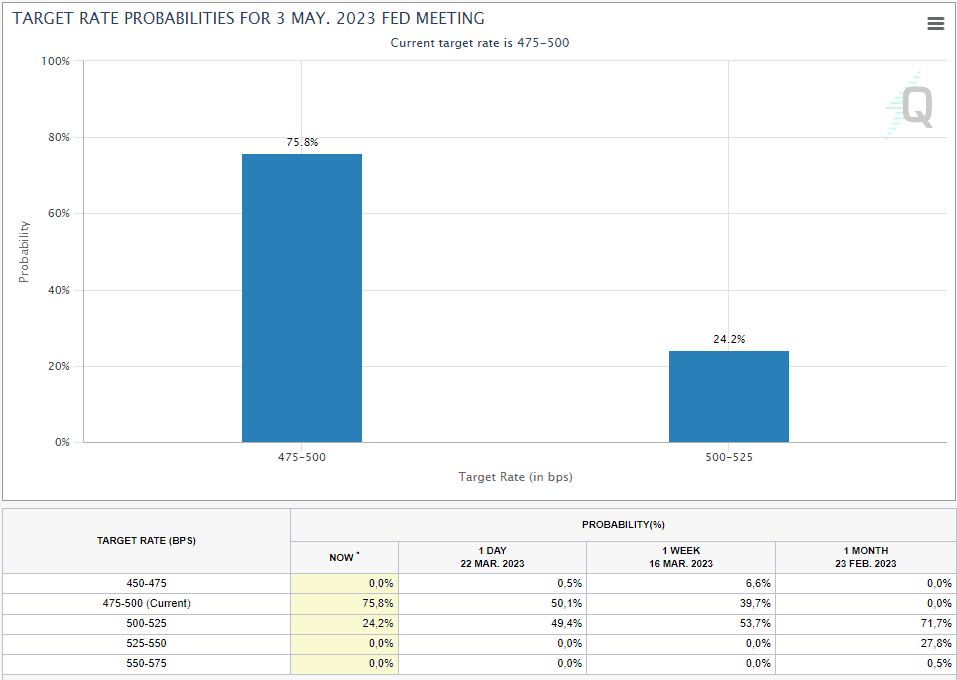
Task: Click the 1 MONTH 23 FEB. 2023 header
Action: point(864,557)
